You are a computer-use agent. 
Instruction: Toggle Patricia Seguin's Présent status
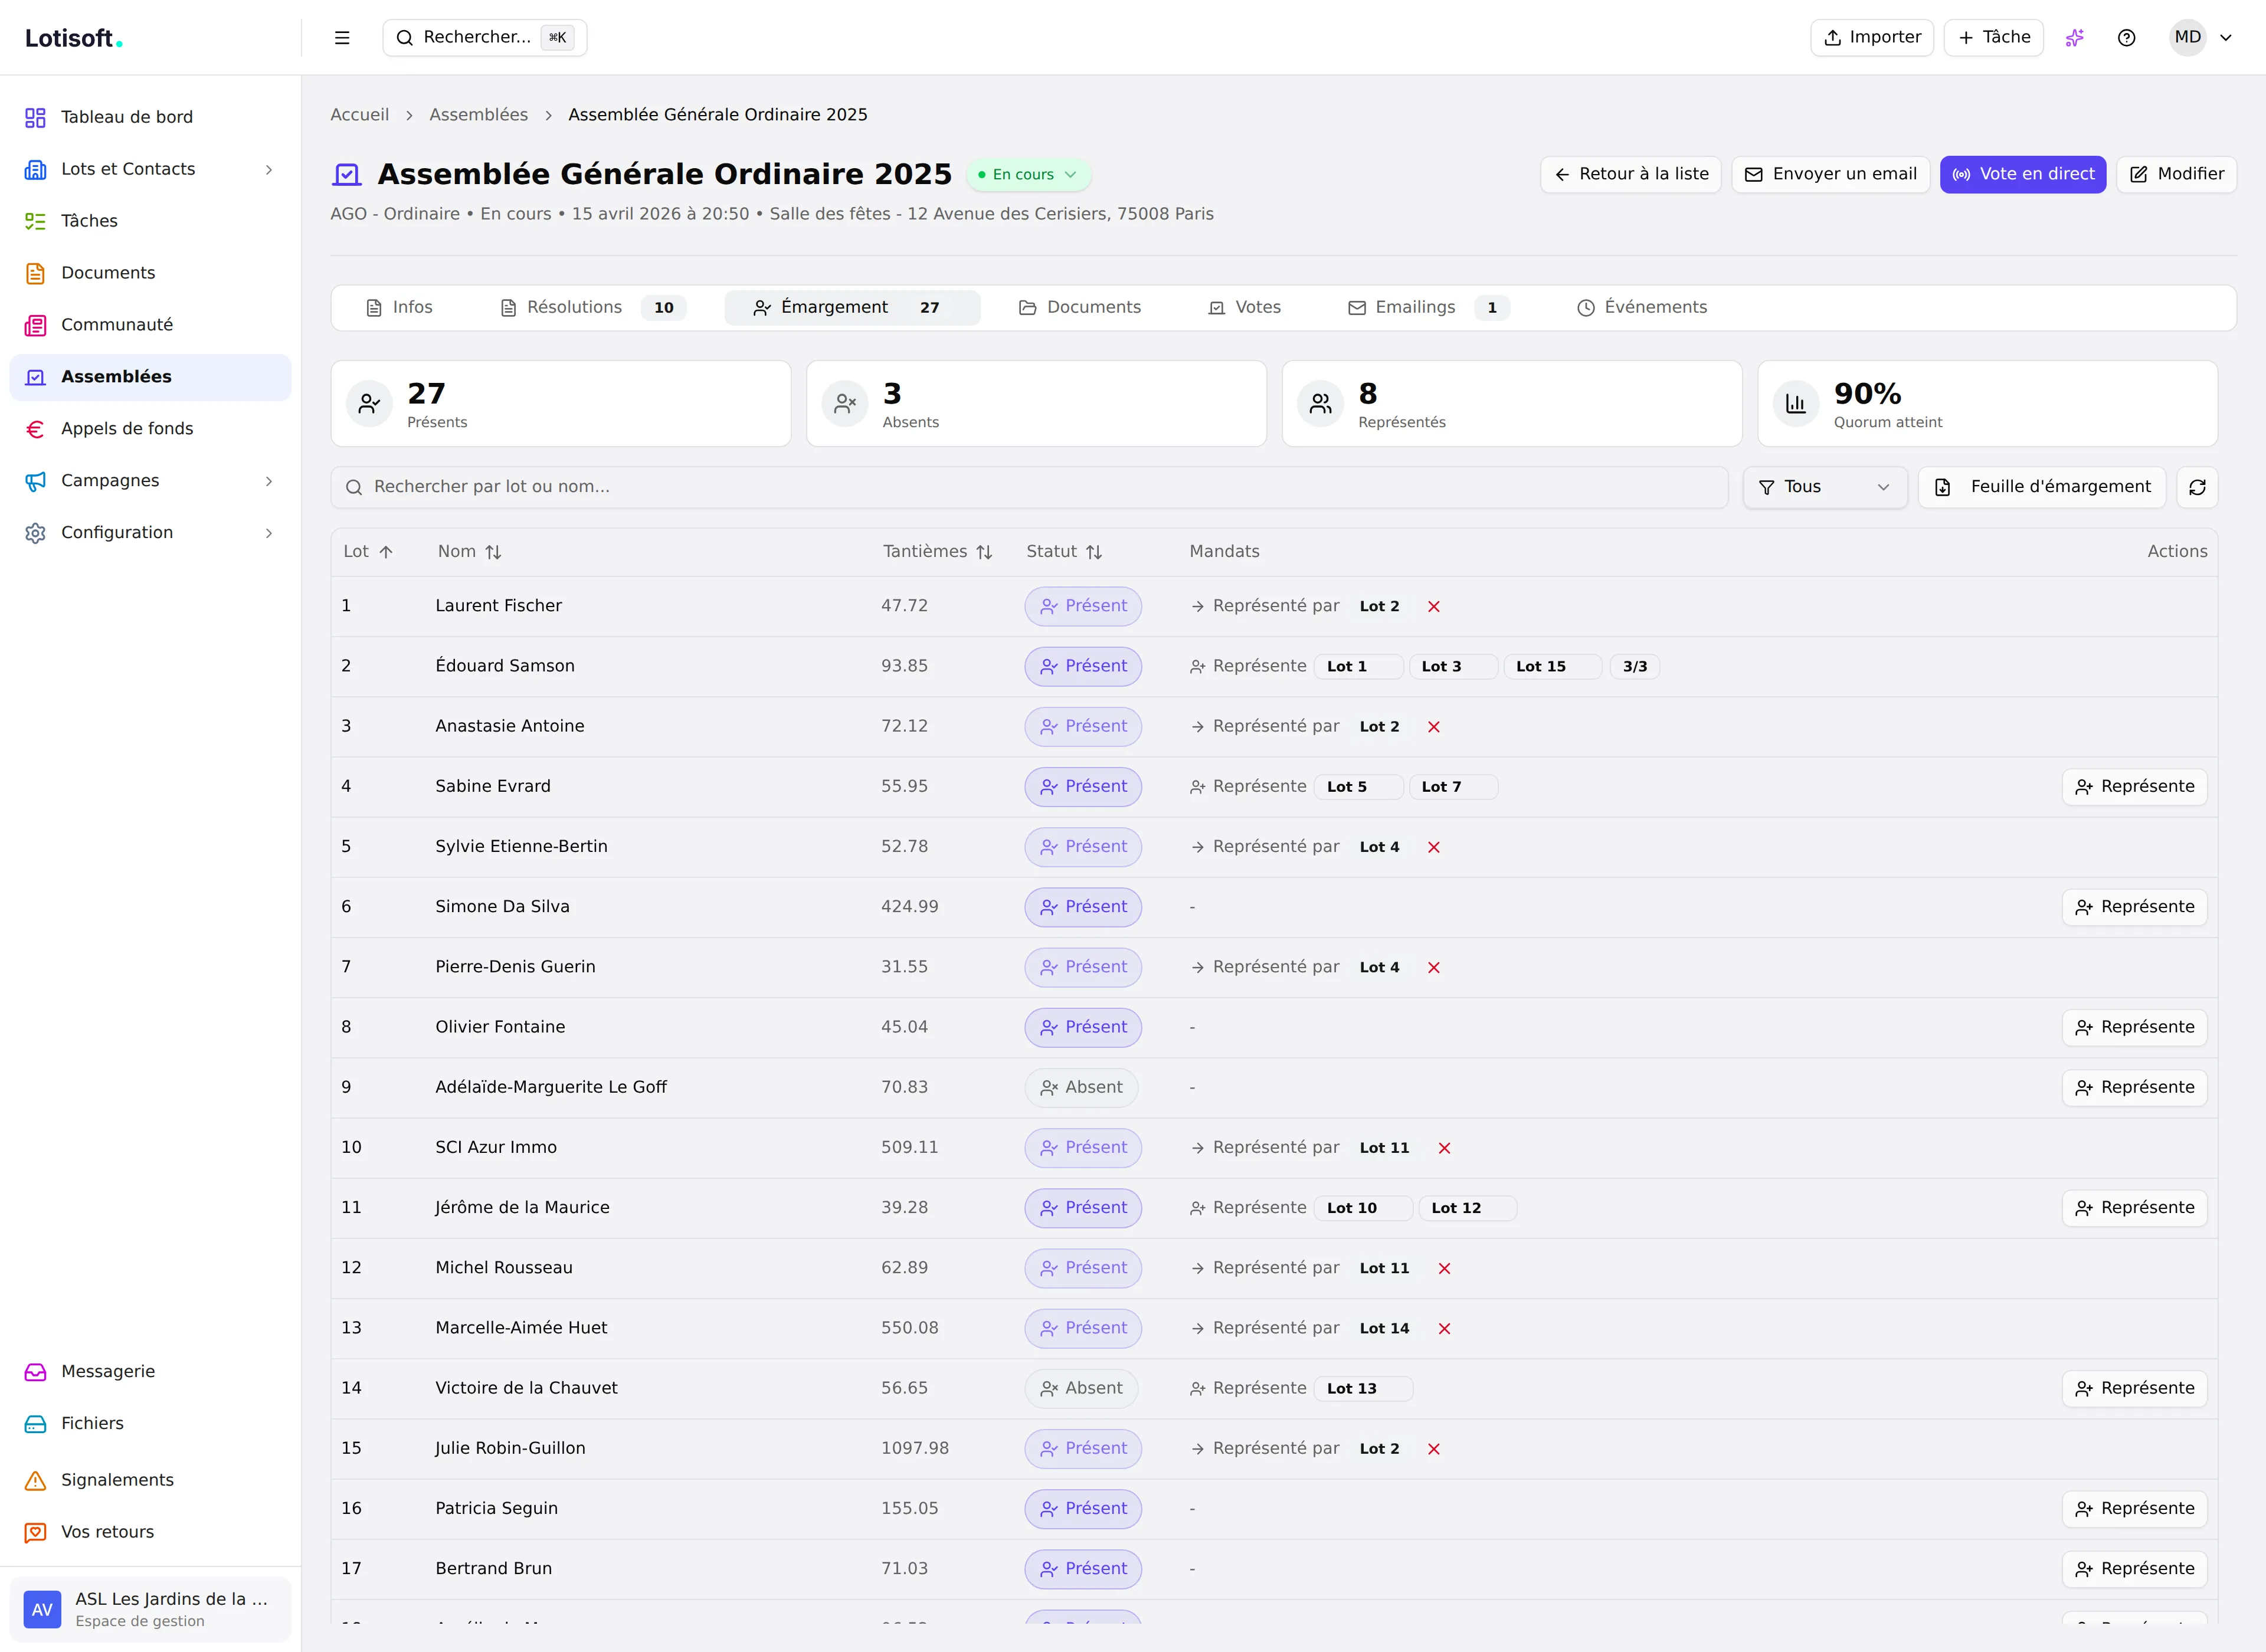click(x=1083, y=1509)
